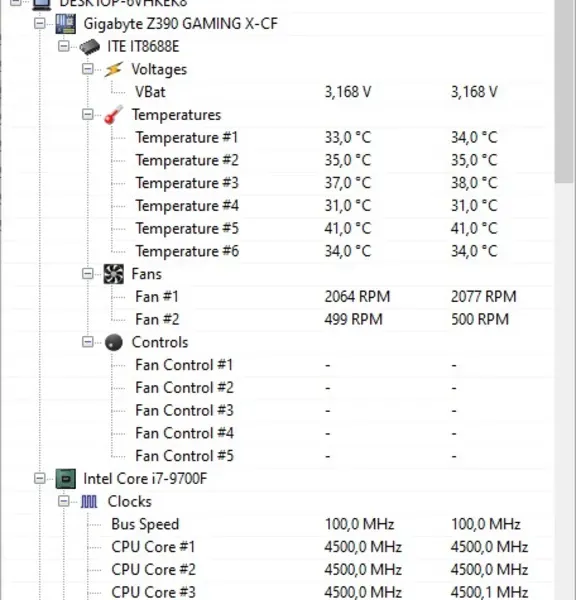Image resolution: width=576 pixels, height=600 pixels.
Task: Collapse the Intel Core i7-9700F node
Action: [39, 478]
